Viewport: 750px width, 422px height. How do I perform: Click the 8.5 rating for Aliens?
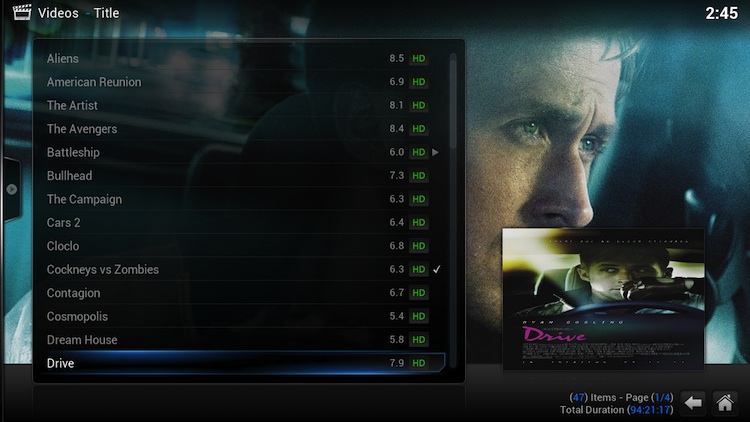397,58
